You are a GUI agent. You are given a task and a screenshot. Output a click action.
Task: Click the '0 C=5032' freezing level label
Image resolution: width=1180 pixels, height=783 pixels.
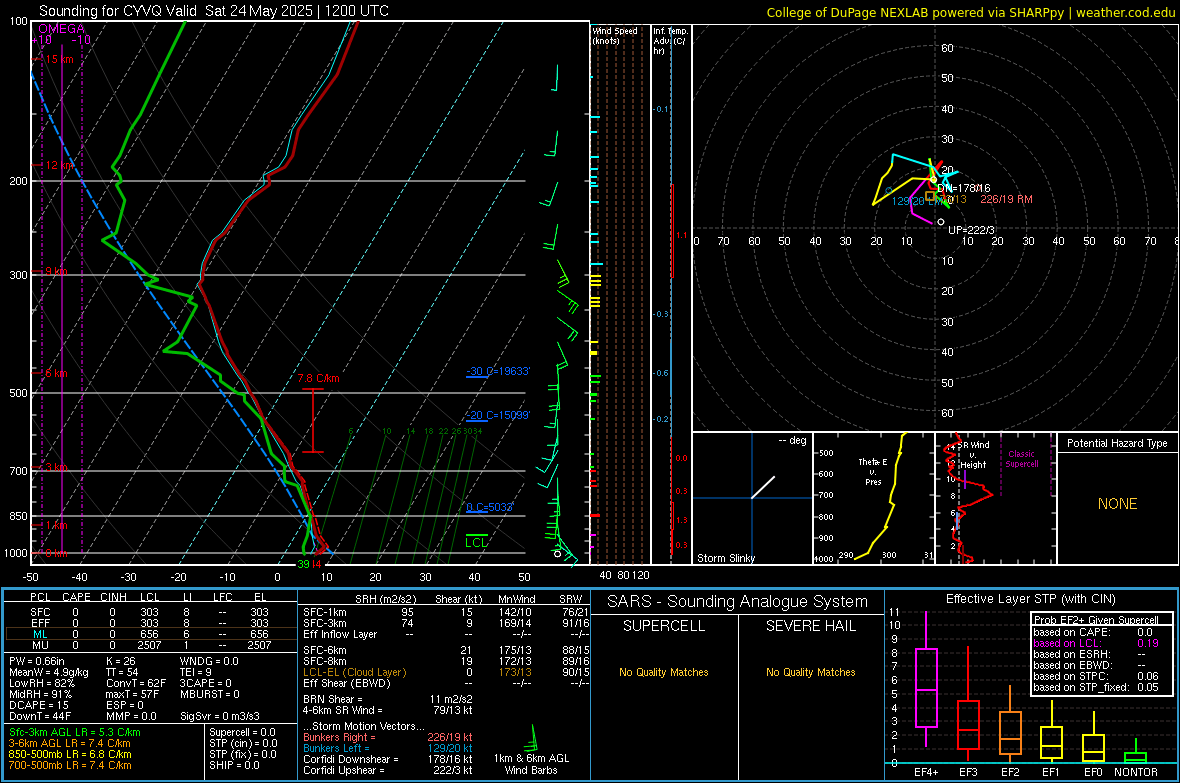pos(489,507)
